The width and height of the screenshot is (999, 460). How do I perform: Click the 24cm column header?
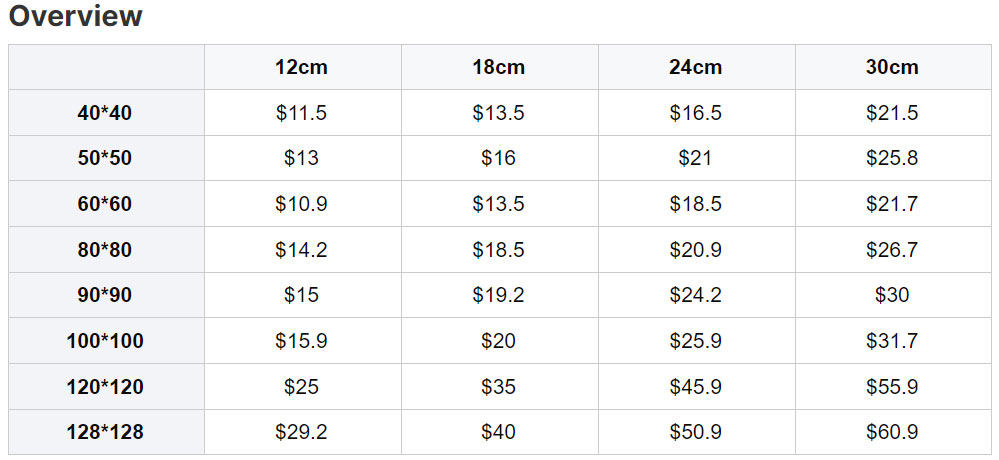click(696, 67)
